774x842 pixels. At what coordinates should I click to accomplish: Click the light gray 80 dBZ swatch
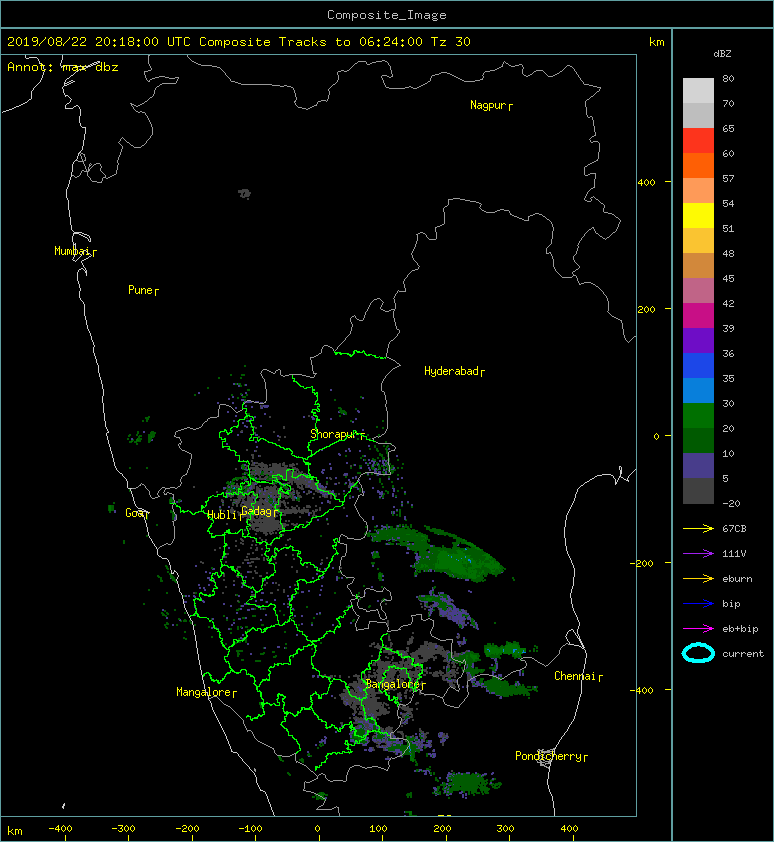click(x=698, y=90)
